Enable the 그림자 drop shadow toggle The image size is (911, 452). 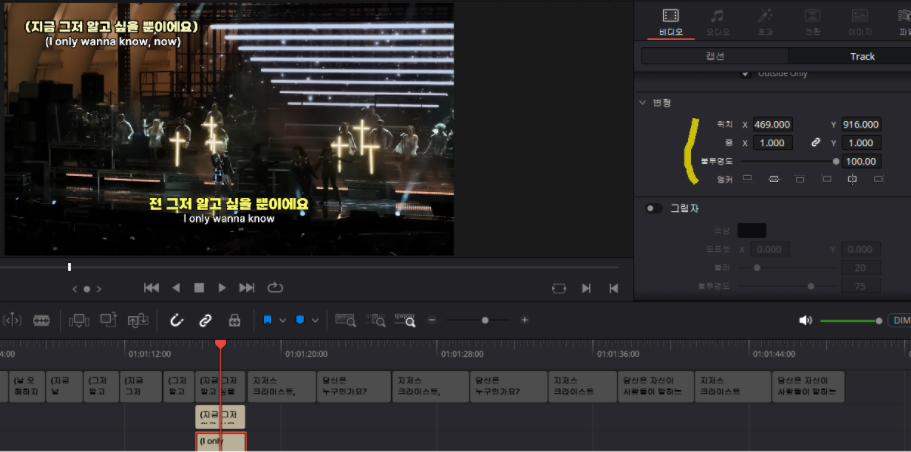654,208
